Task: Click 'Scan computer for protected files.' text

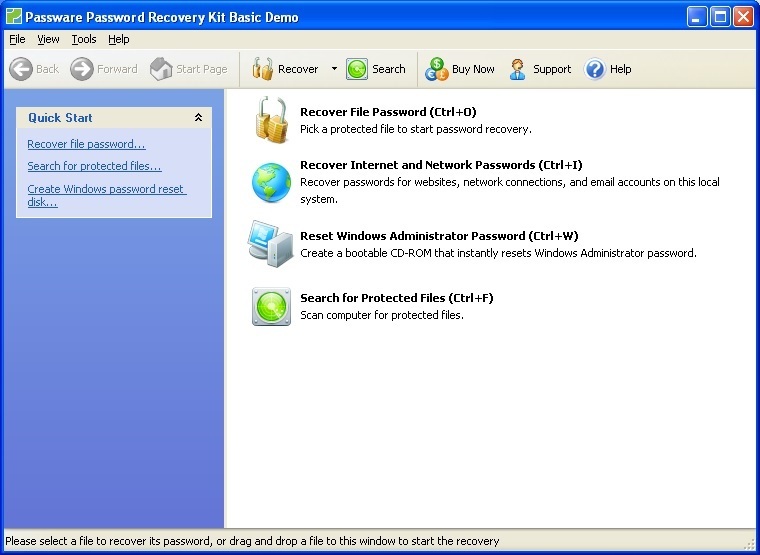Action: click(x=382, y=315)
